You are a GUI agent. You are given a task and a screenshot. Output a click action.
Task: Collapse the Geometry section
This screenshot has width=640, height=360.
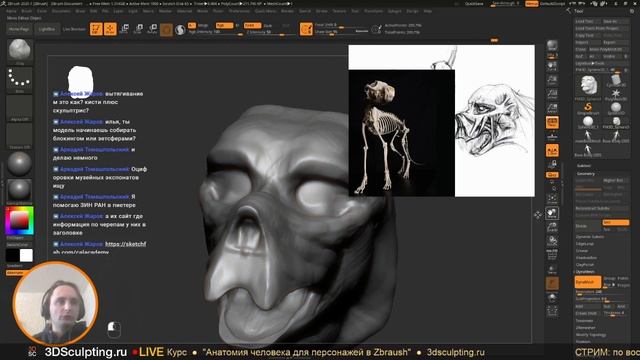click(x=586, y=173)
